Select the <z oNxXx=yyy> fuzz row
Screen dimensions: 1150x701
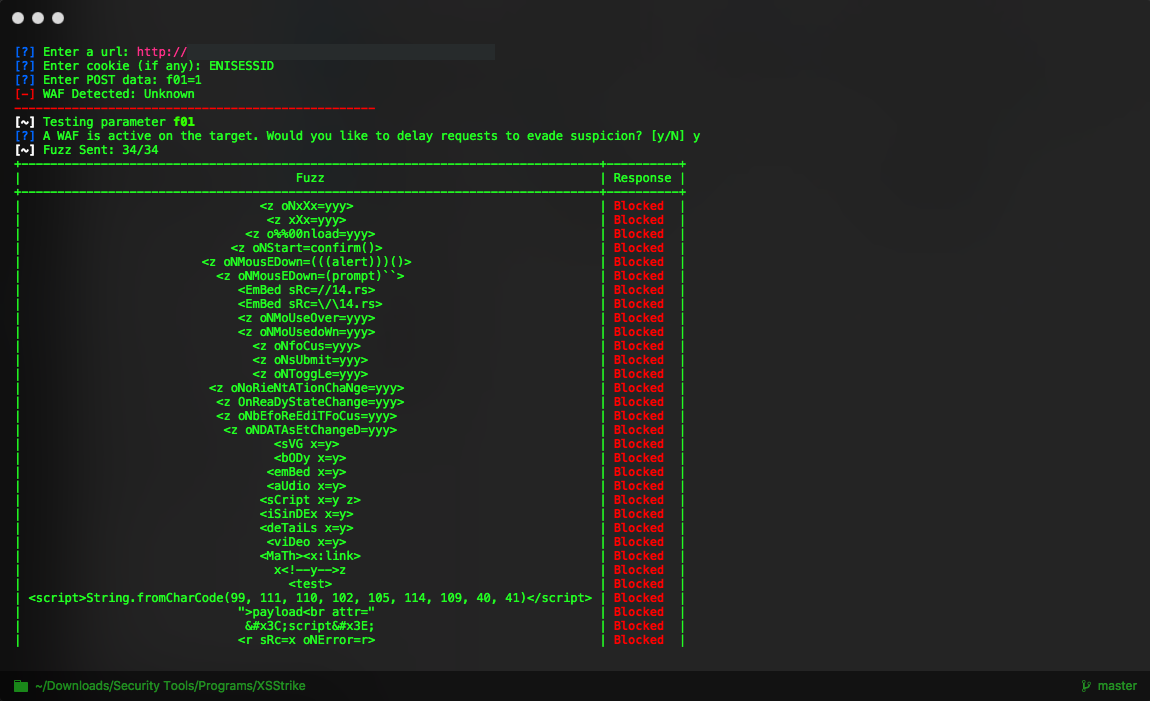pyautogui.click(x=306, y=206)
